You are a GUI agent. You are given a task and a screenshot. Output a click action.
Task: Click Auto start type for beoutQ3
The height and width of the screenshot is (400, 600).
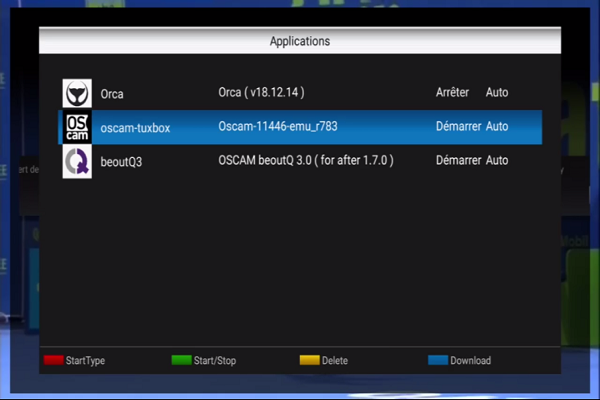497,160
